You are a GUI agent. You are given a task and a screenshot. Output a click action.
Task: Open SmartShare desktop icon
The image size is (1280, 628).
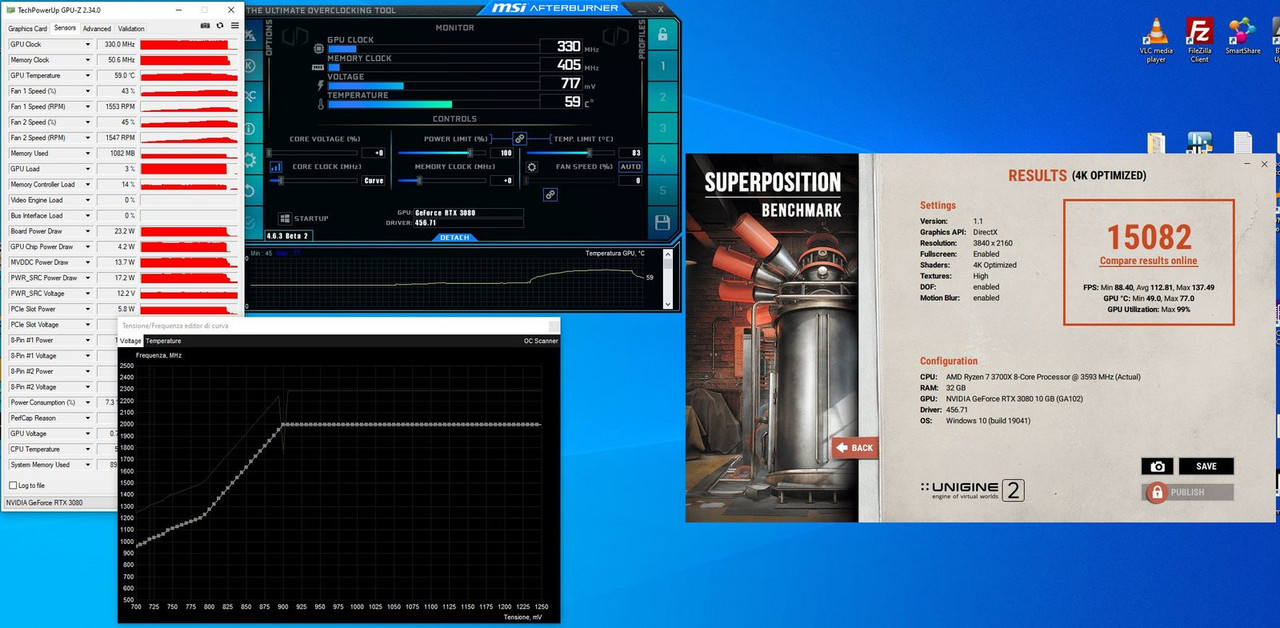point(1243,36)
